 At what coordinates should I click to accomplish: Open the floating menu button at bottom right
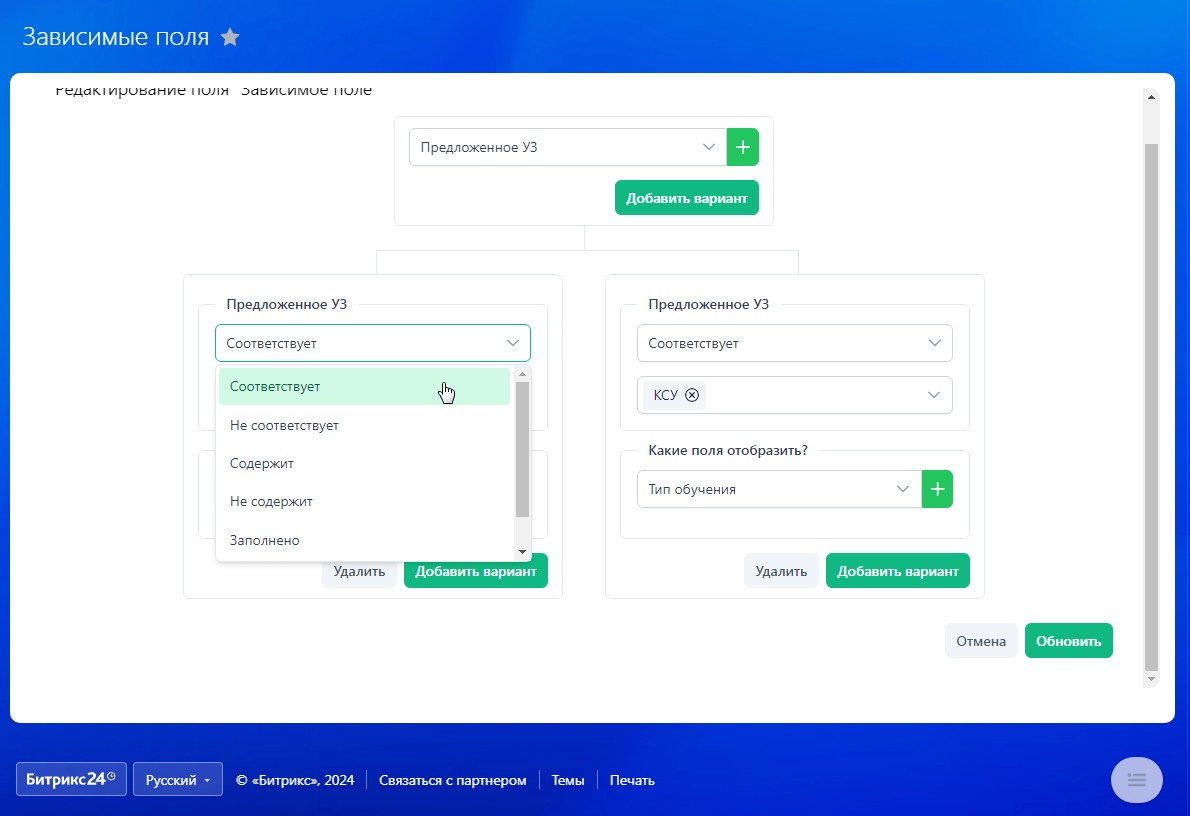pyautogui.click(x=1136, y=780)
